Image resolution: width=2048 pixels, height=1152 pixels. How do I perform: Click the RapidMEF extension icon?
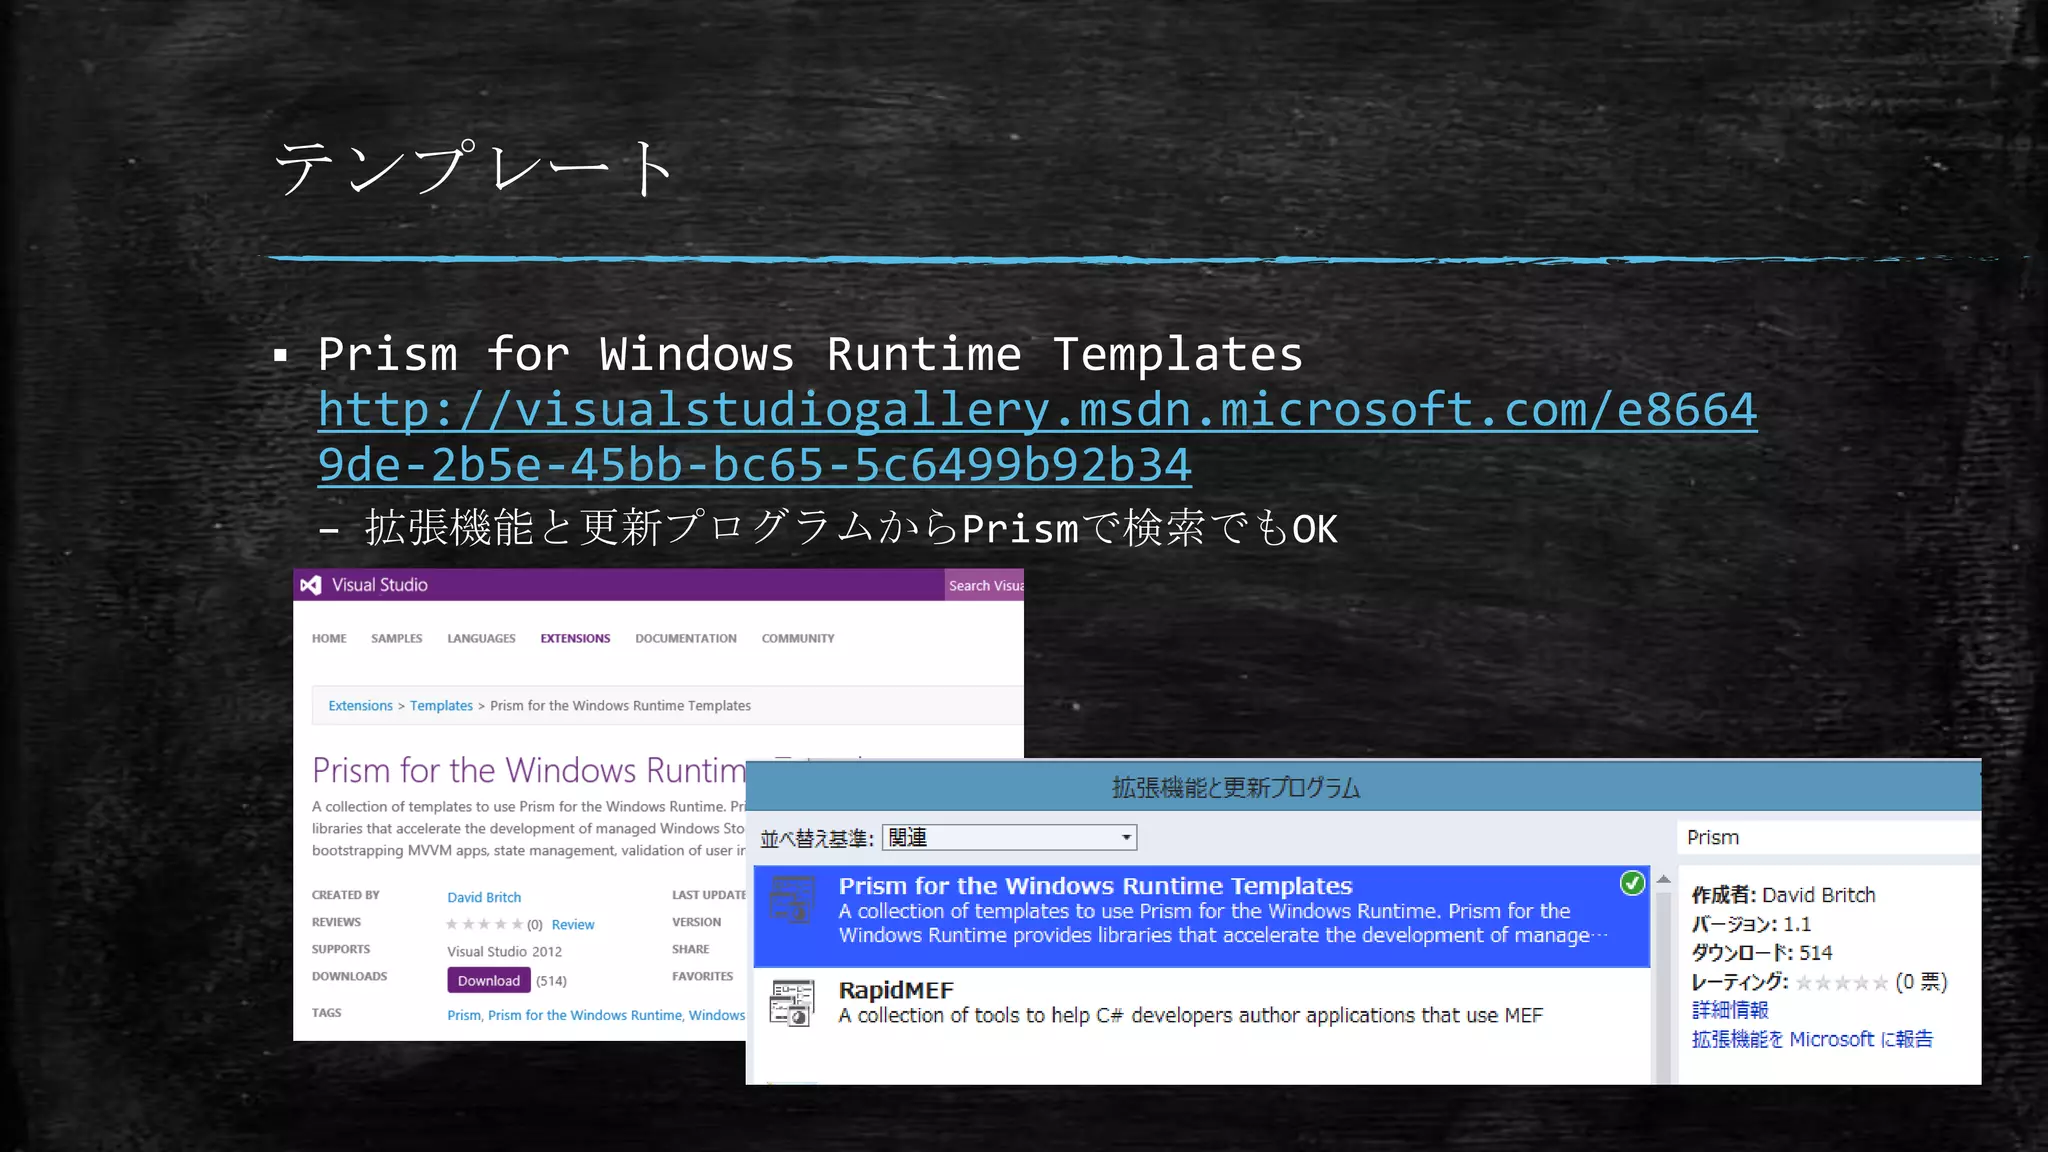(792, 1003)
